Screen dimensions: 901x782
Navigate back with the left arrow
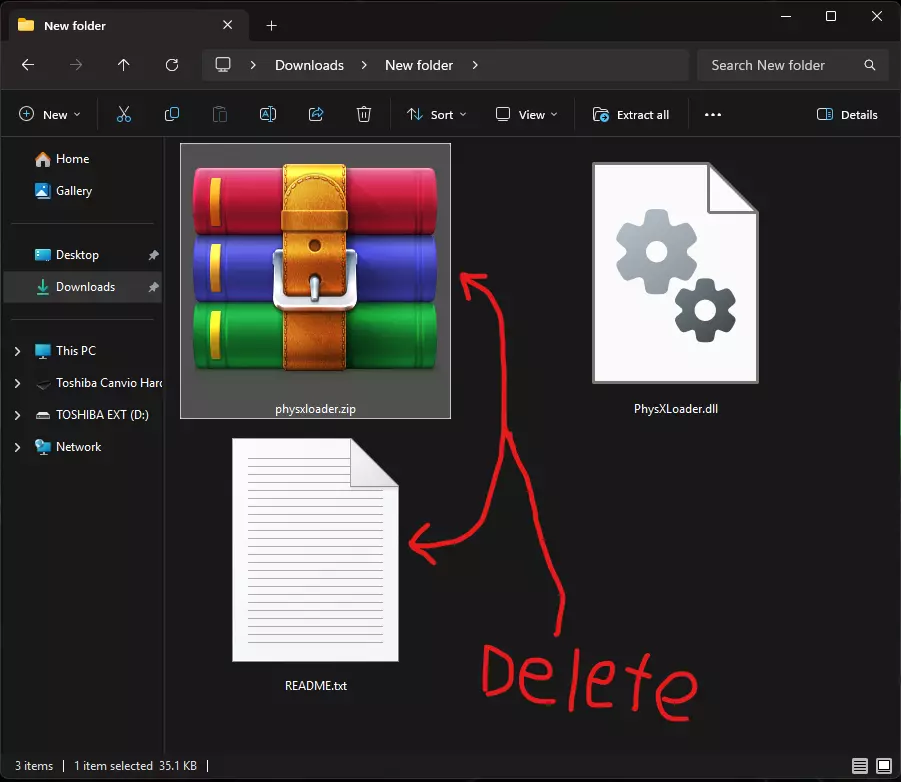28,65
